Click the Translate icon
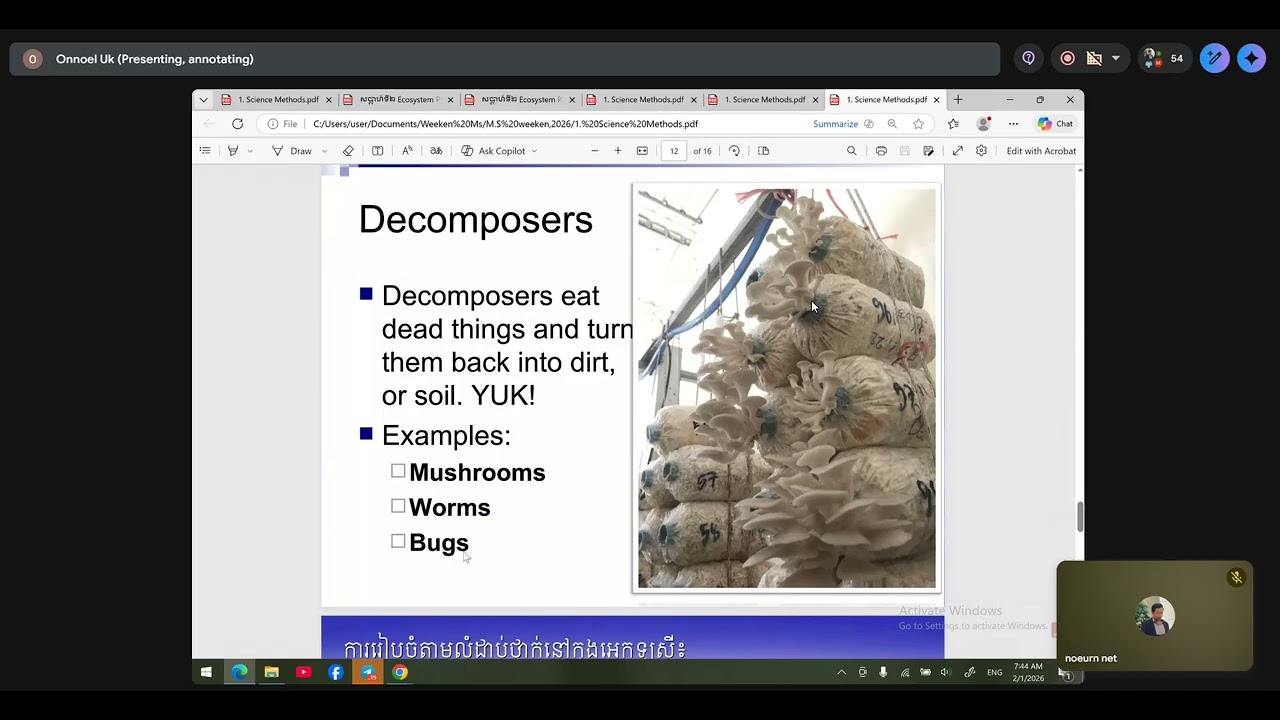Screen dimensions: 1280x720 tap(436, 151)
